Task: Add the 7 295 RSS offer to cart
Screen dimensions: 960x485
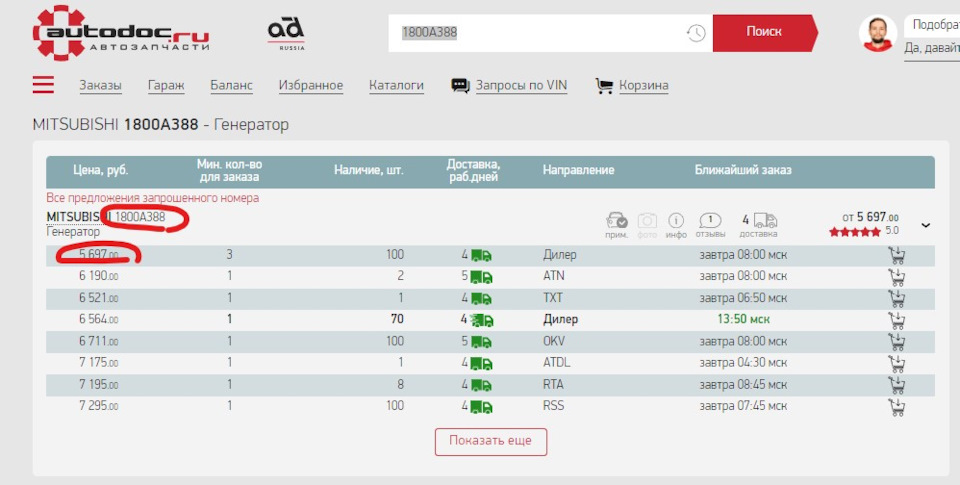Action: [x=897, y=407]
